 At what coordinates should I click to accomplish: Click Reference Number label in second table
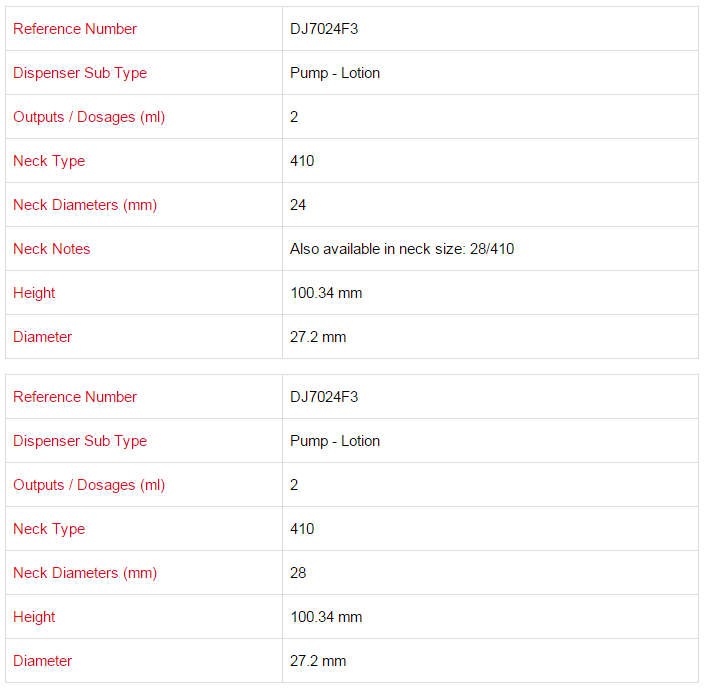coord(75,397)
